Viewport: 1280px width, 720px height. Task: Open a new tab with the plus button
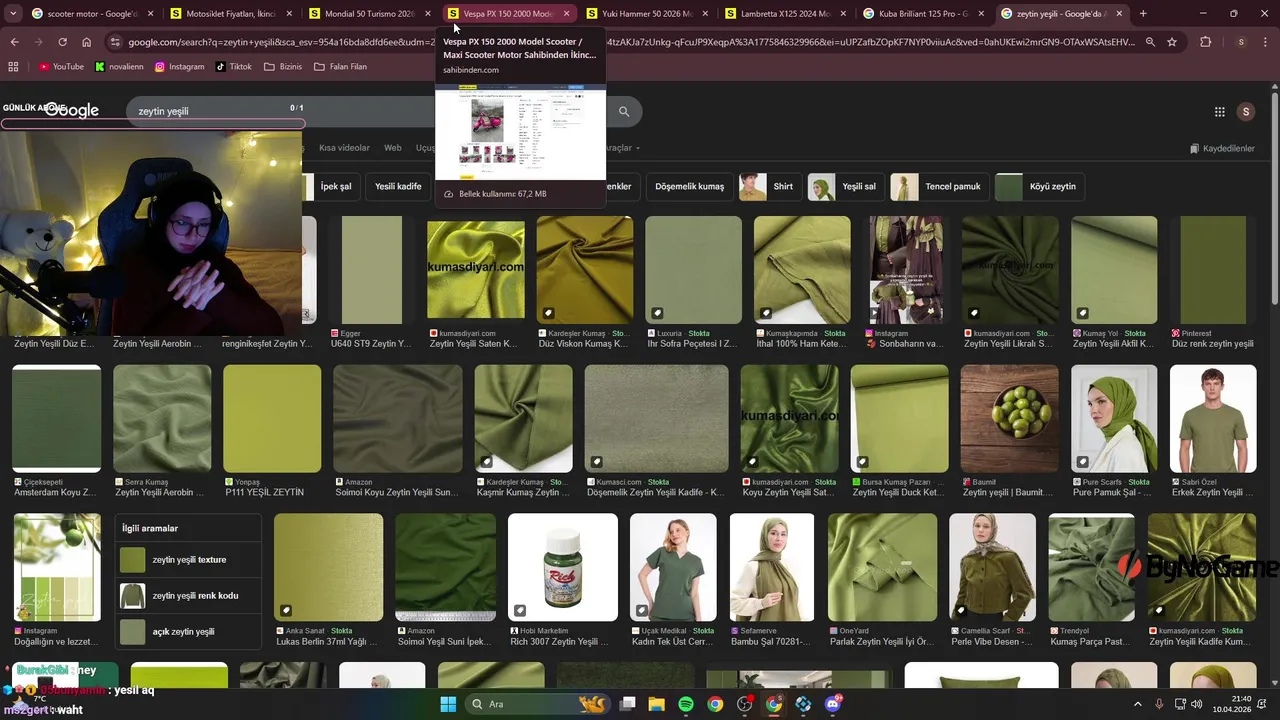pyautogui.click(x=1143, y=14)
